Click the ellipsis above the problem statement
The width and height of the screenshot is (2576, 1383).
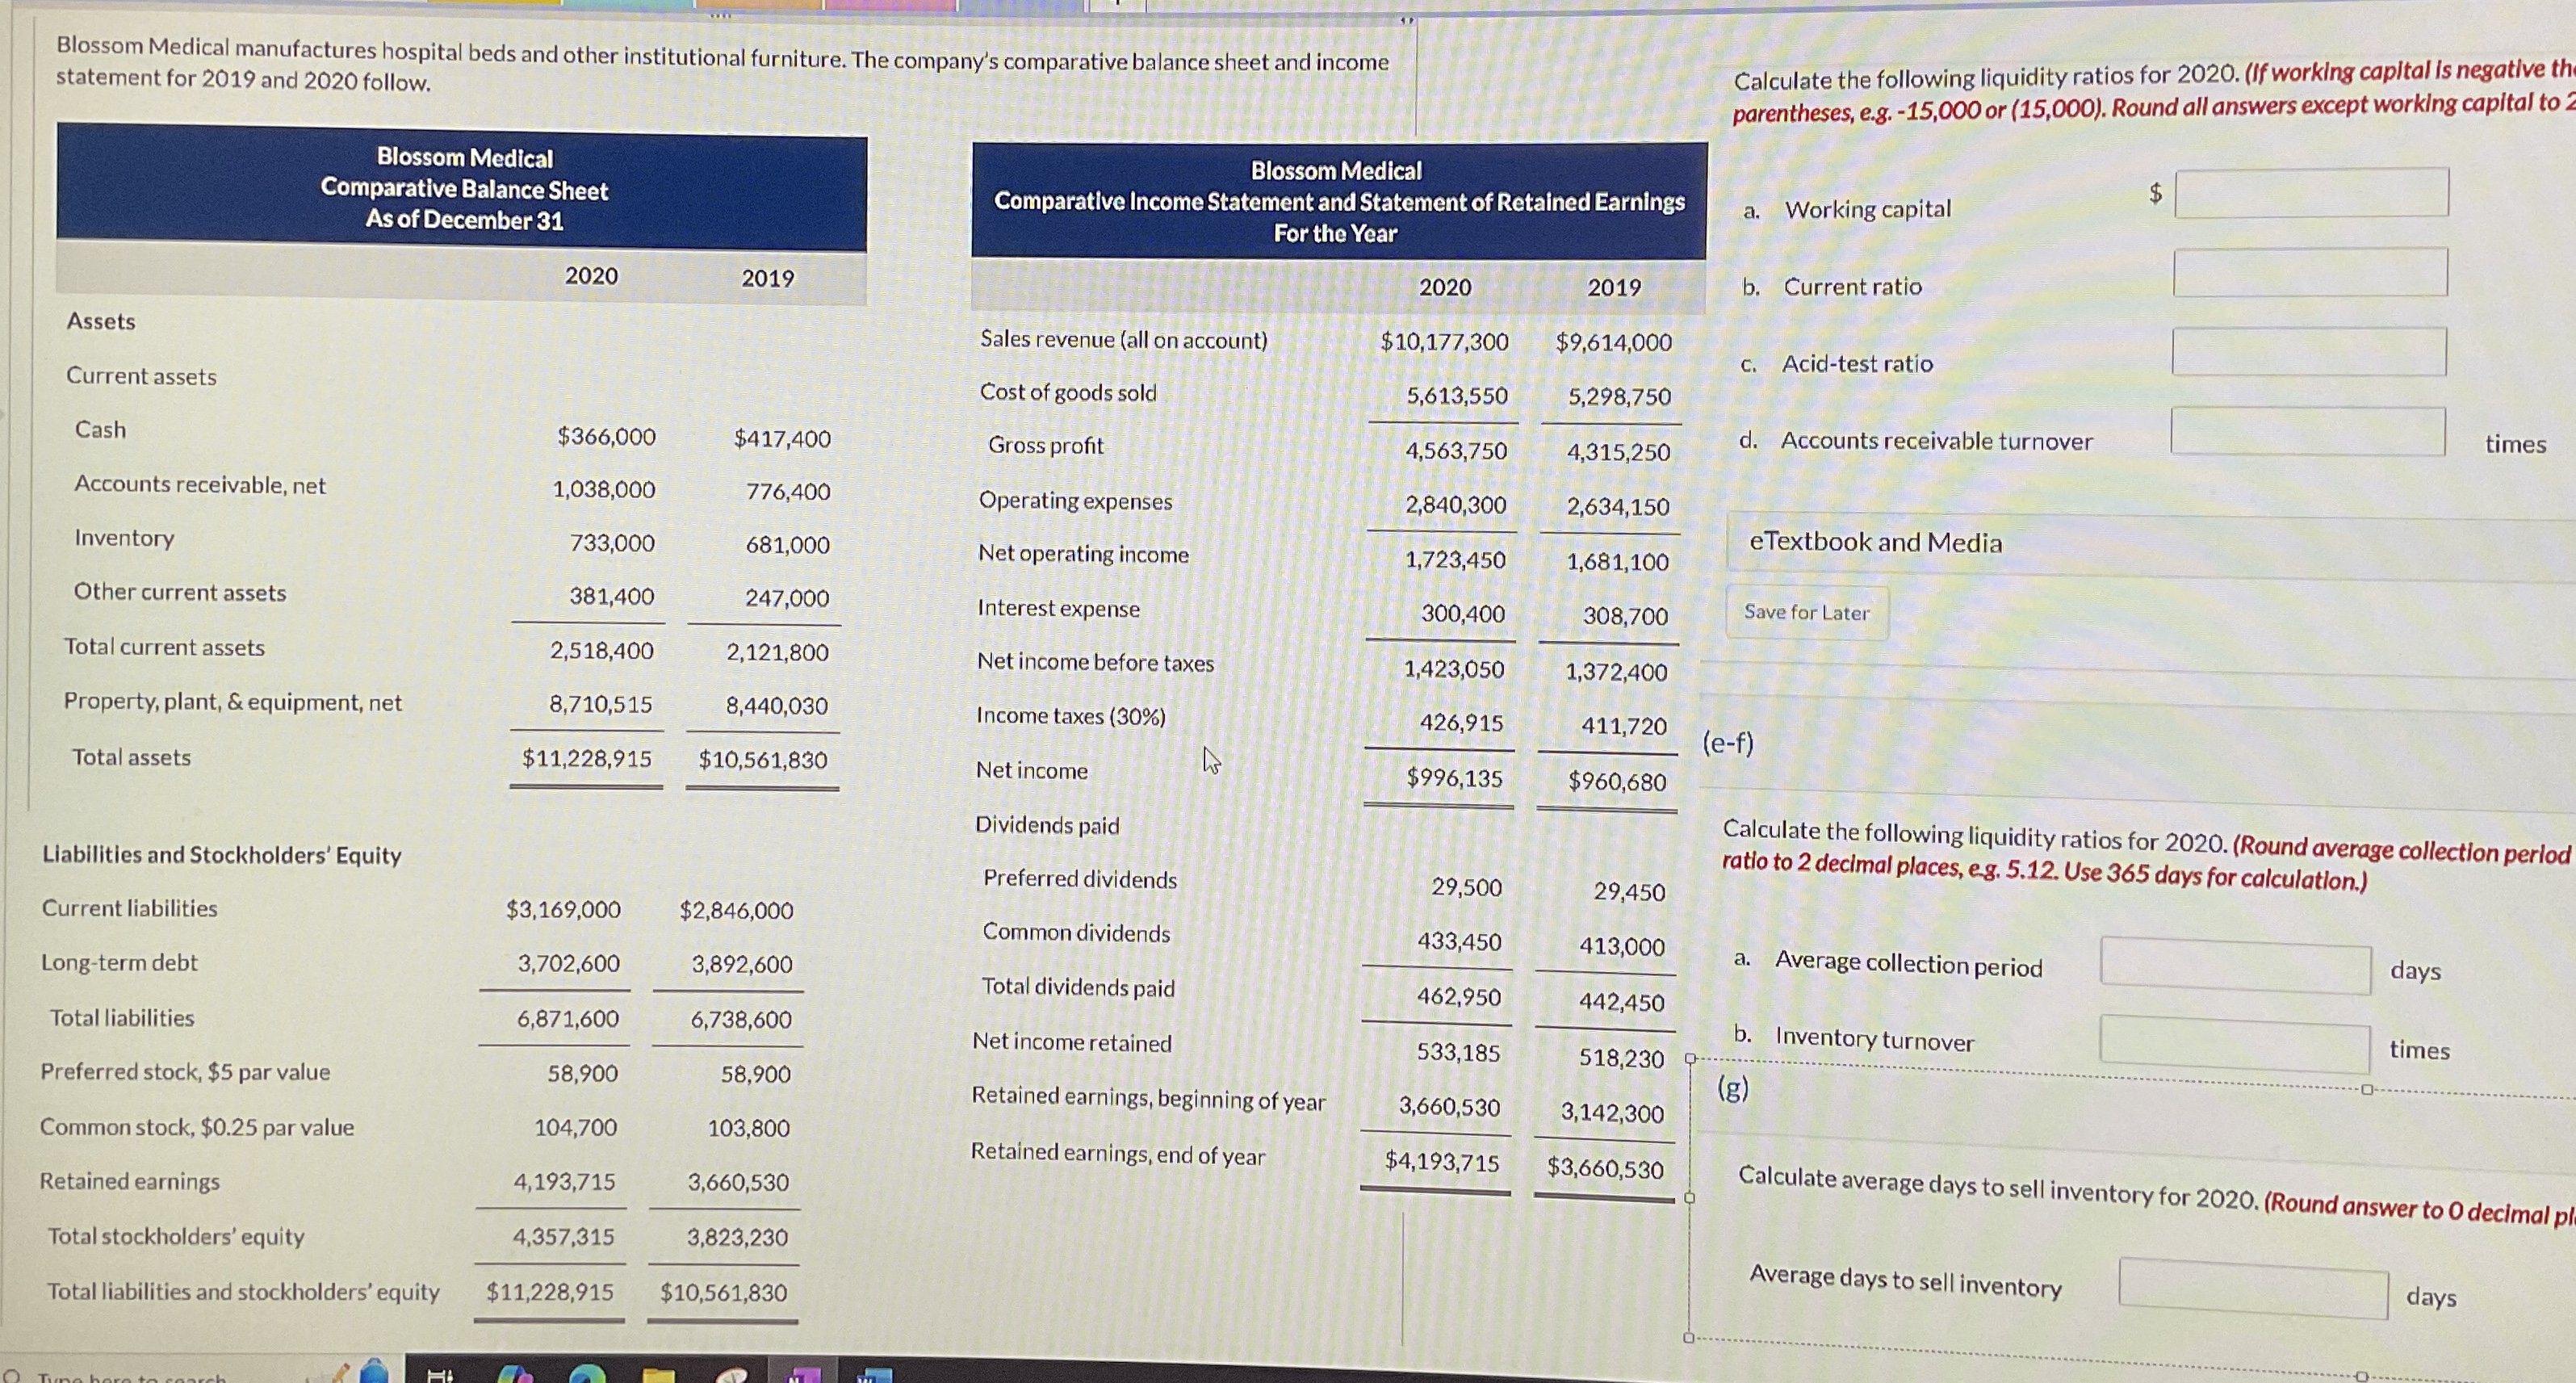[721, 16]
